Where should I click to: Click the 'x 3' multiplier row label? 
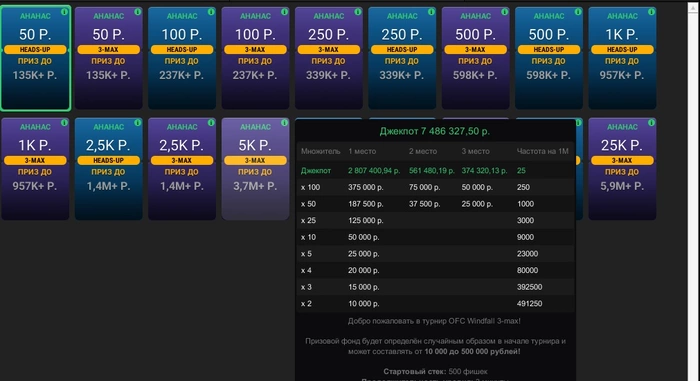click(306, 287)
